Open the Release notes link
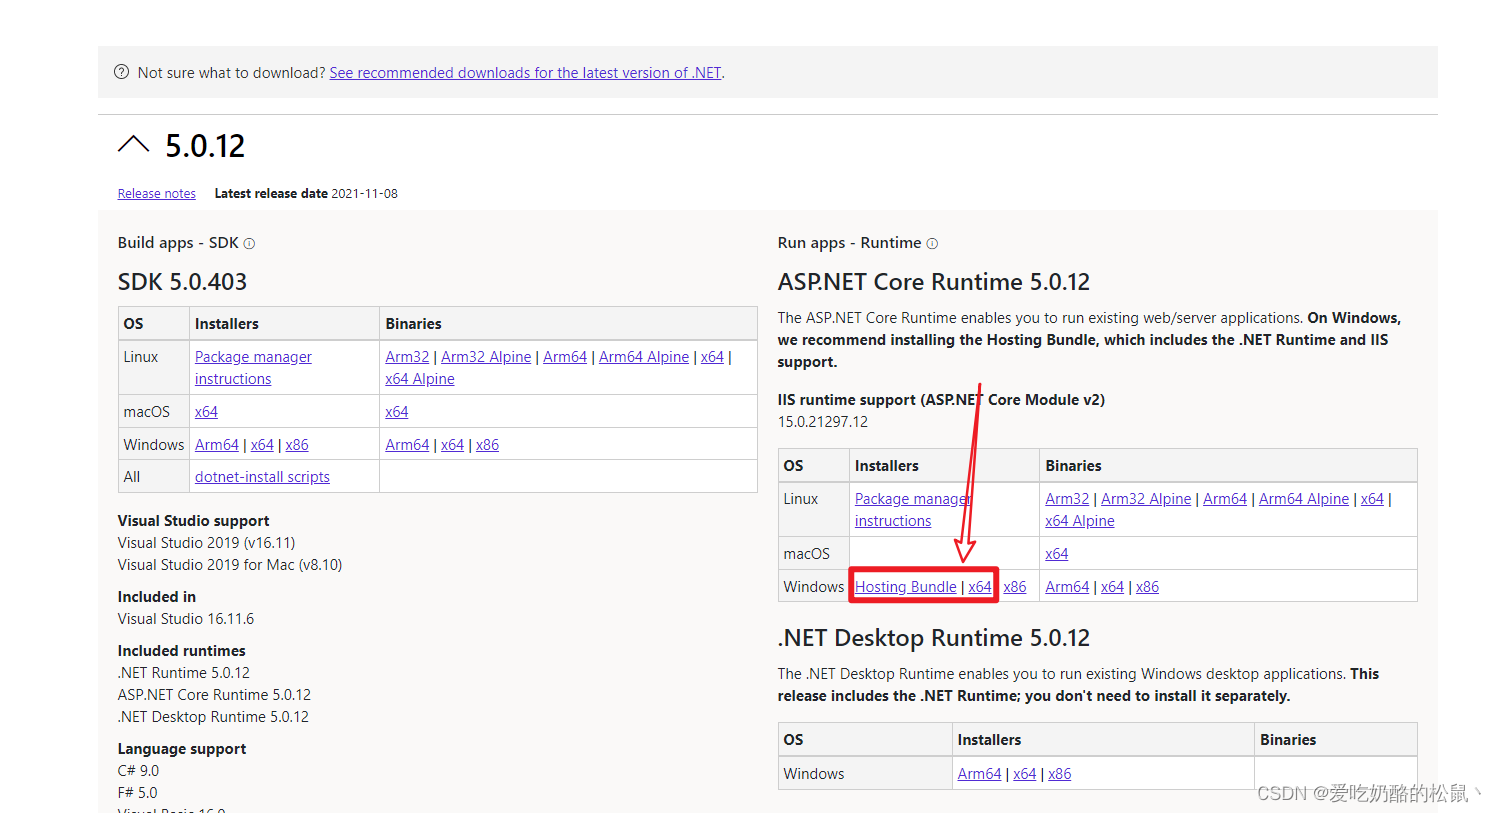The height and width of the screenshot is (813, 1496). [x=157, y=194]
